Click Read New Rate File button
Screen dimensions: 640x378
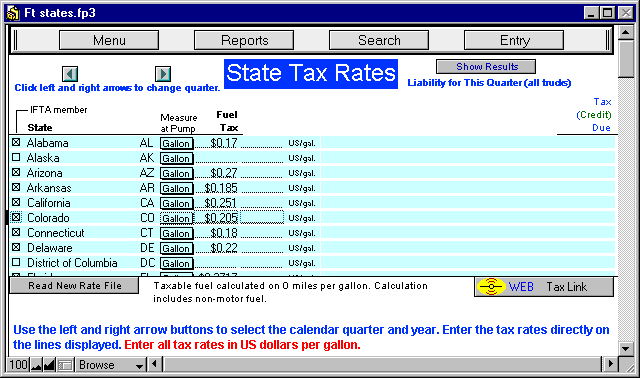(74, 285)
